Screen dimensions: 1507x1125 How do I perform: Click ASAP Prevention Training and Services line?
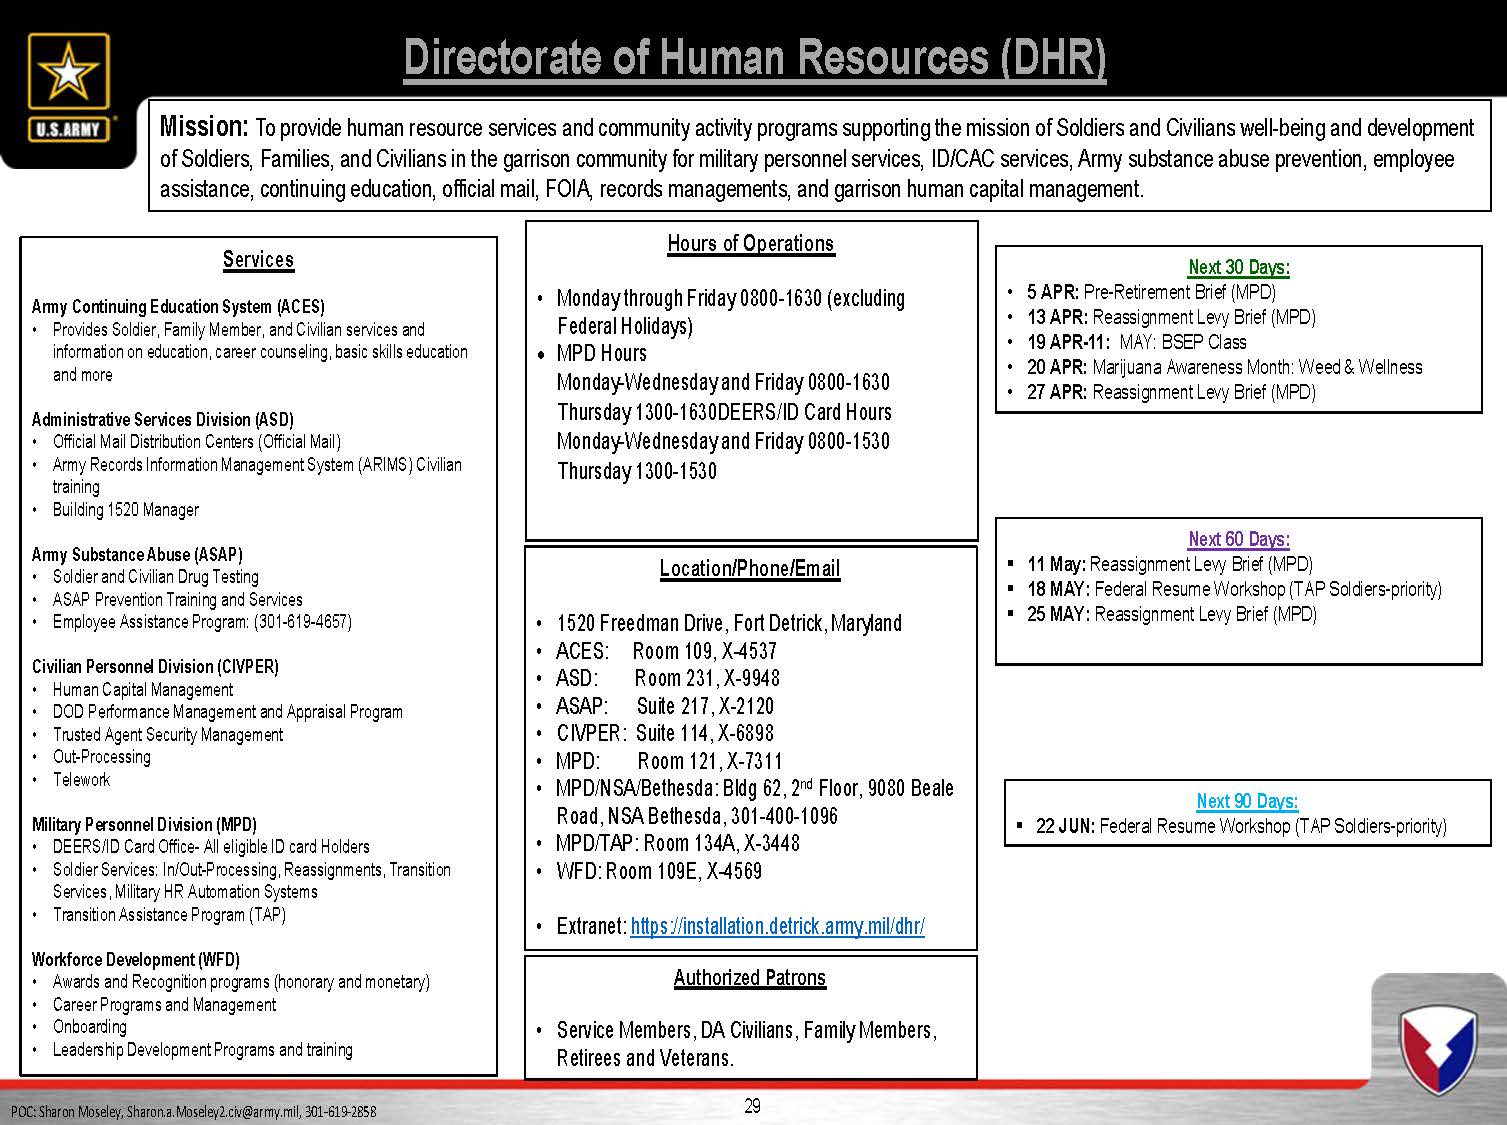click(177, 599)
